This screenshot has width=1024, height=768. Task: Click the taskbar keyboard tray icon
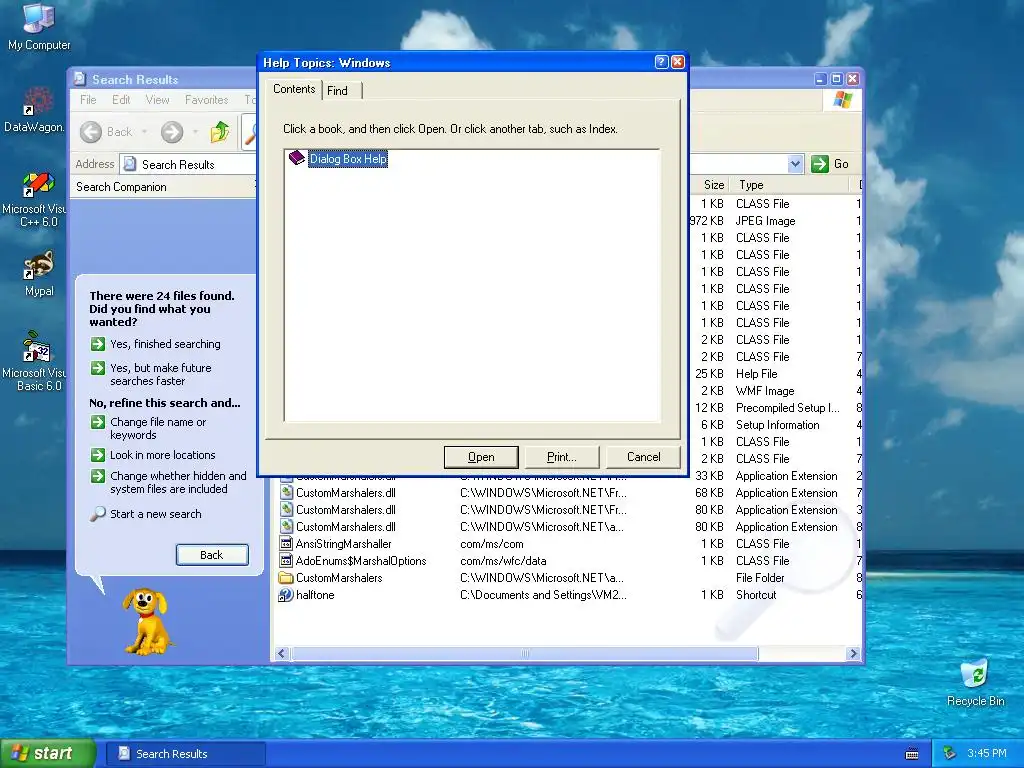click(912, 754)
